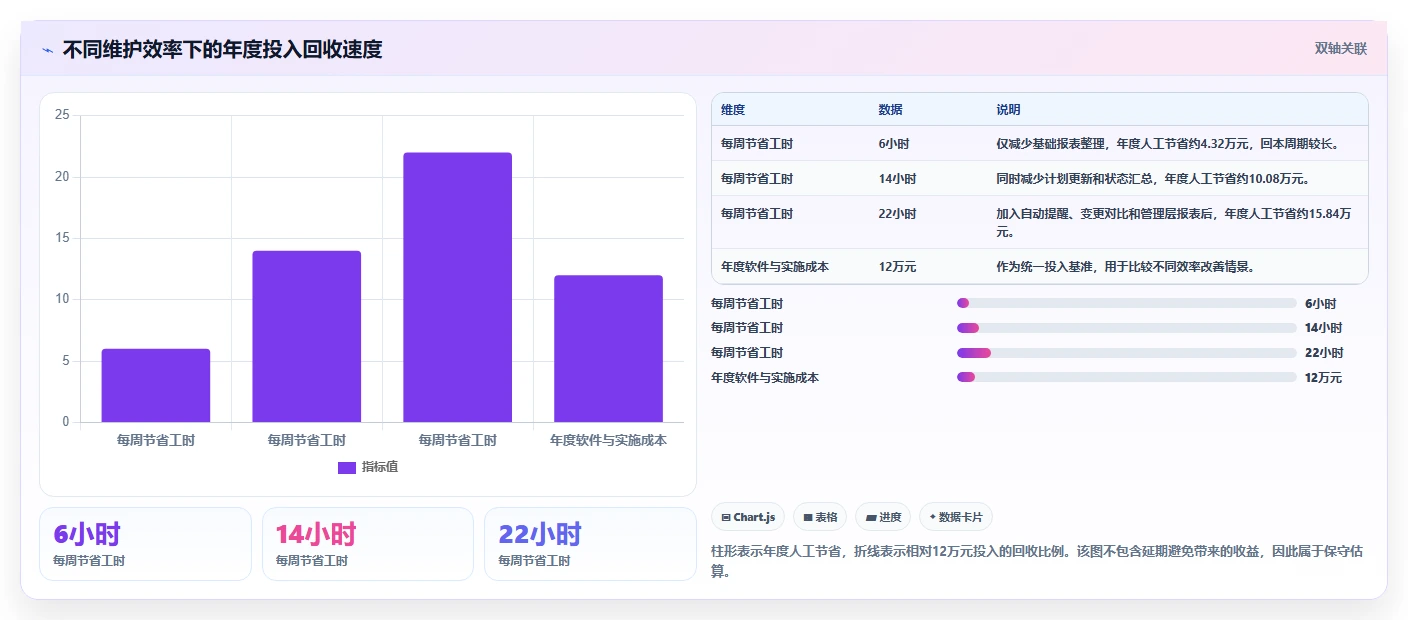Click the card title 不同维护效率下的年度投入回收速度
The image size is (1408, 620).
222,49
